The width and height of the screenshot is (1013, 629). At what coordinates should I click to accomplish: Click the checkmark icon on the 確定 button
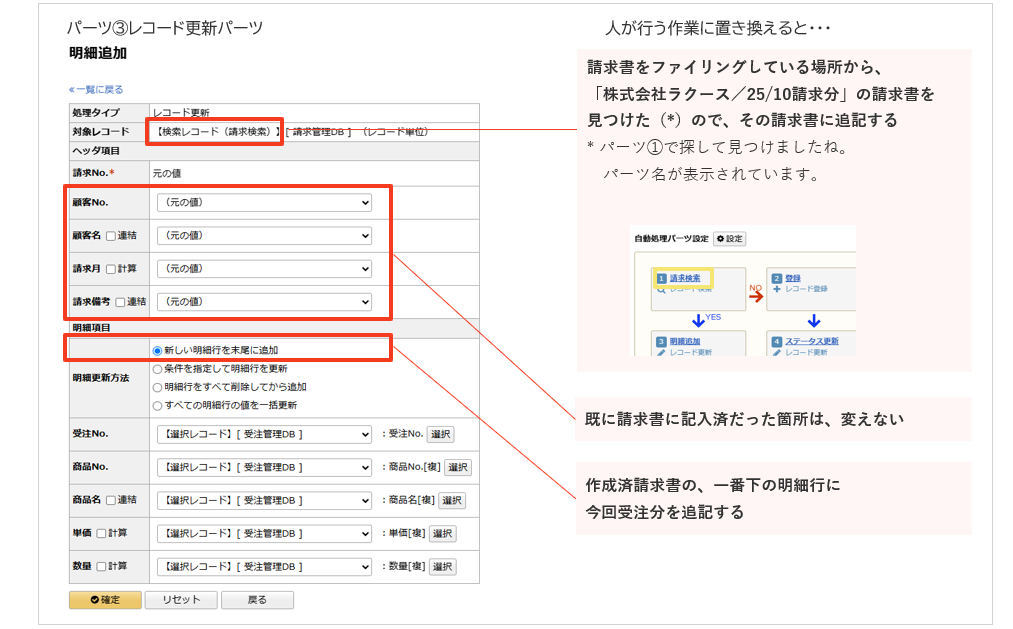click(x=94, y=598)
